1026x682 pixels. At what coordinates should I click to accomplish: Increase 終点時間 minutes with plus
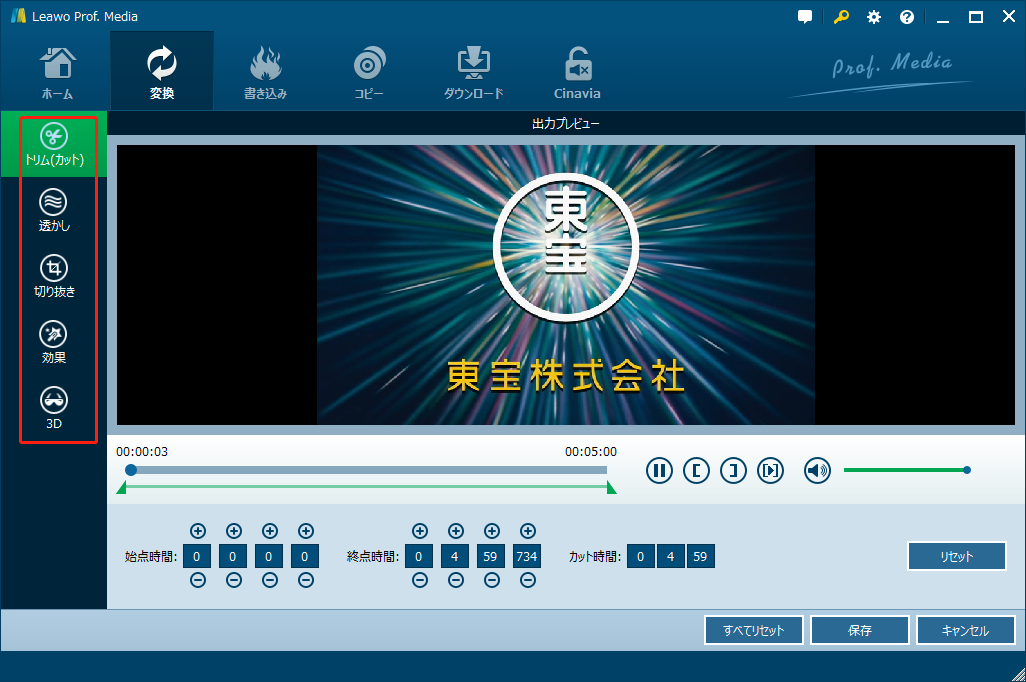456,531
